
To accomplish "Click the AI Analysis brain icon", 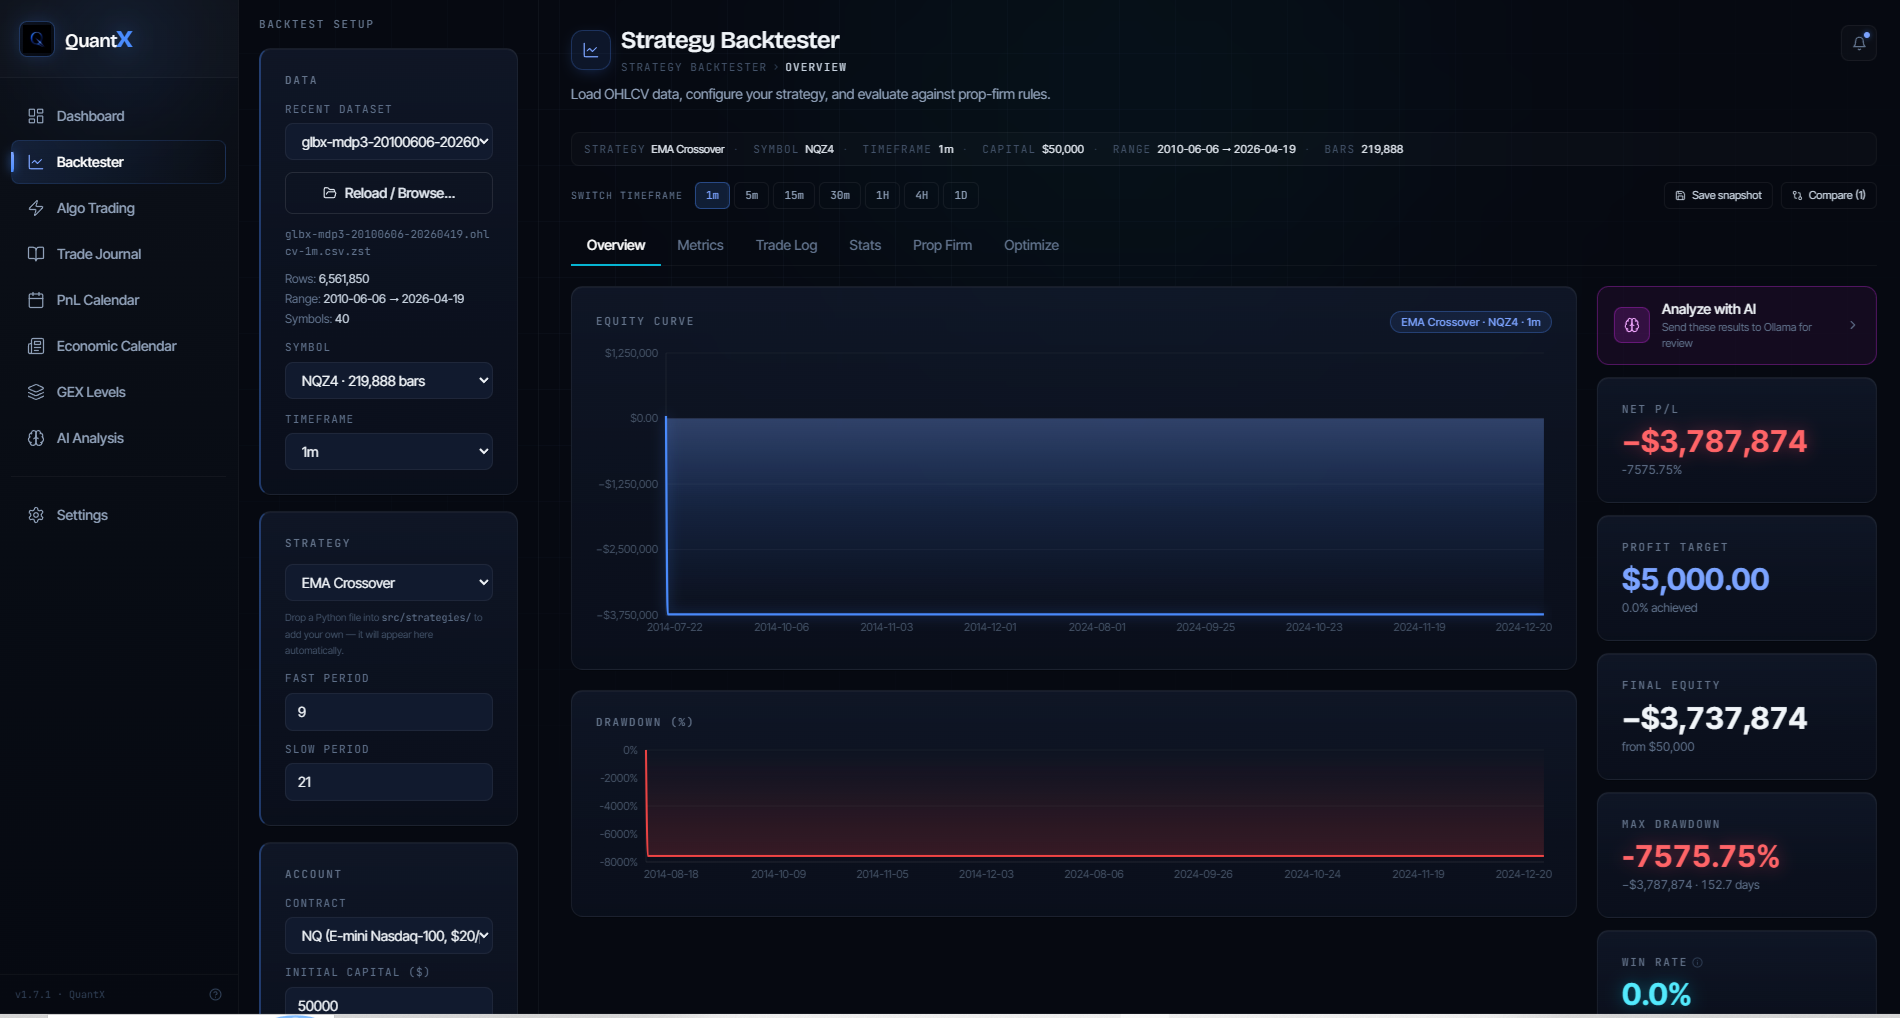I will coord(36,438).
